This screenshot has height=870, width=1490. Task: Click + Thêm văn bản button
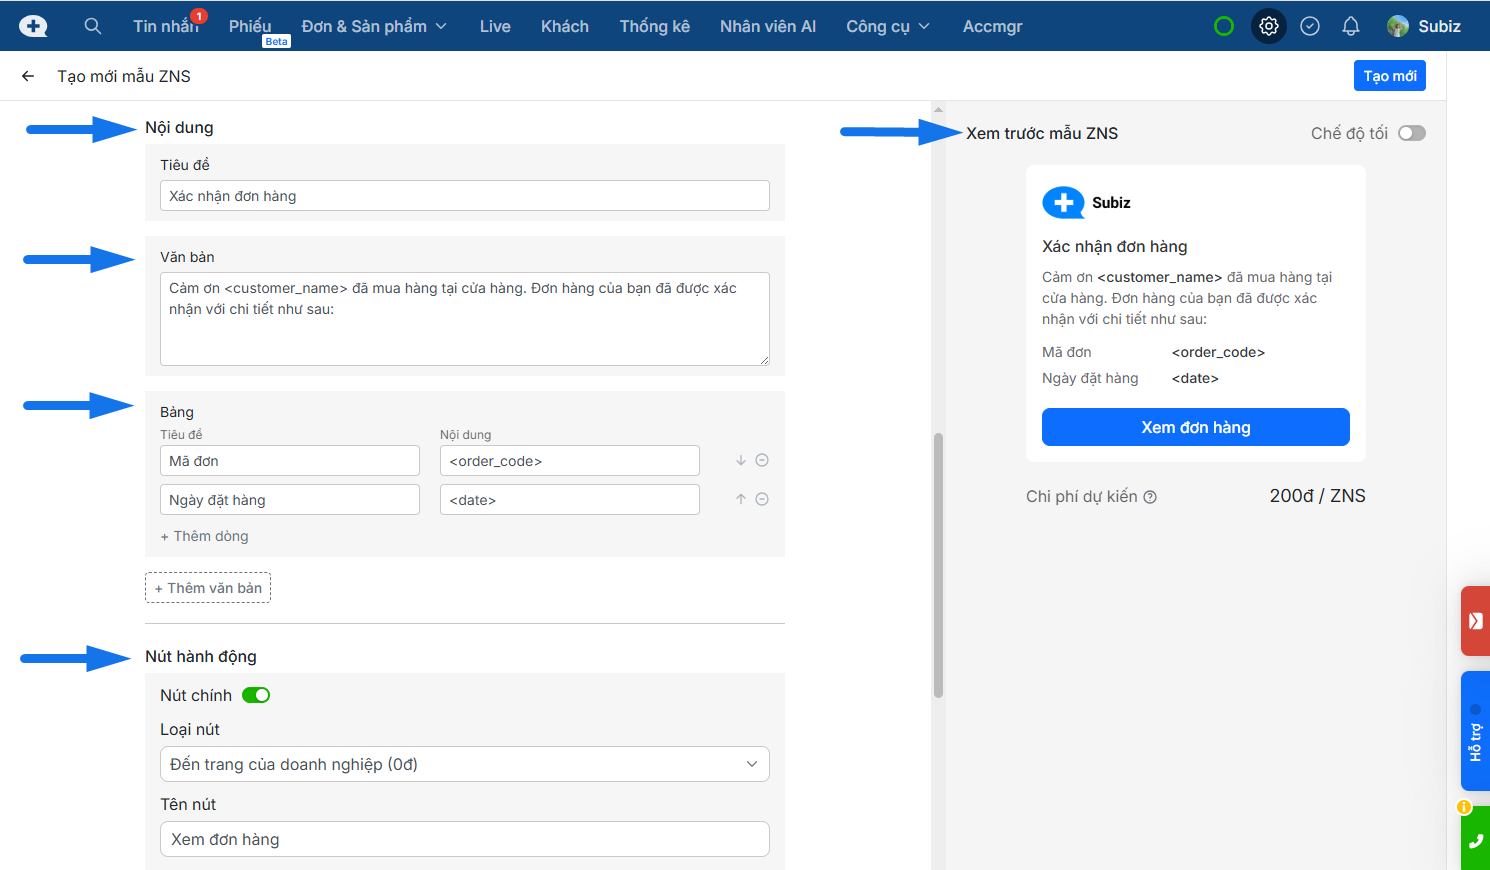[x=208, y=588]
